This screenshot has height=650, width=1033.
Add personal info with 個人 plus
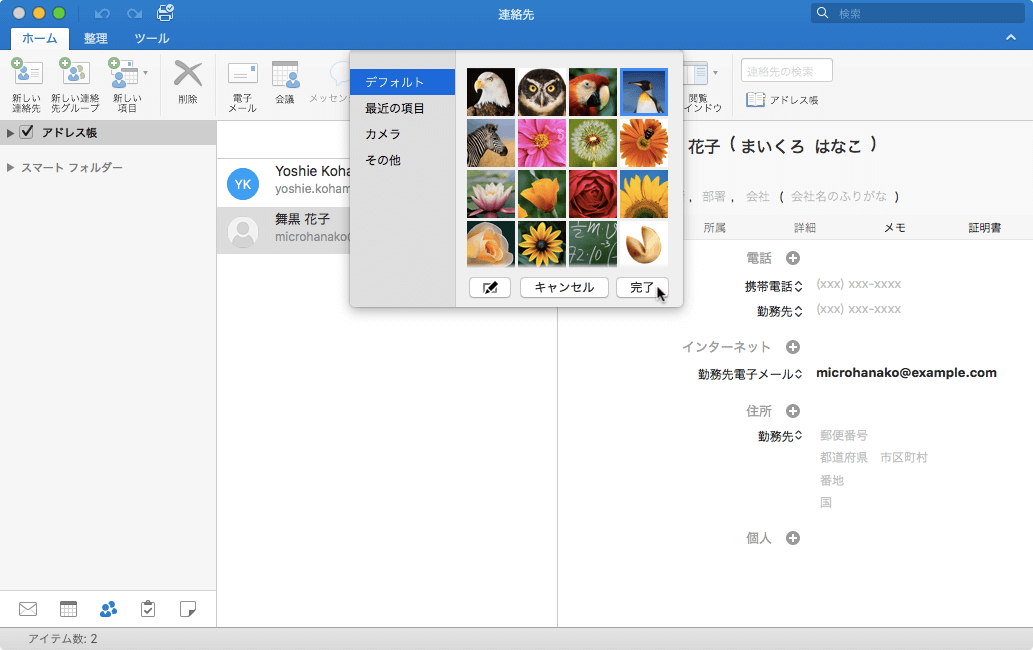[x=793, y=538]
